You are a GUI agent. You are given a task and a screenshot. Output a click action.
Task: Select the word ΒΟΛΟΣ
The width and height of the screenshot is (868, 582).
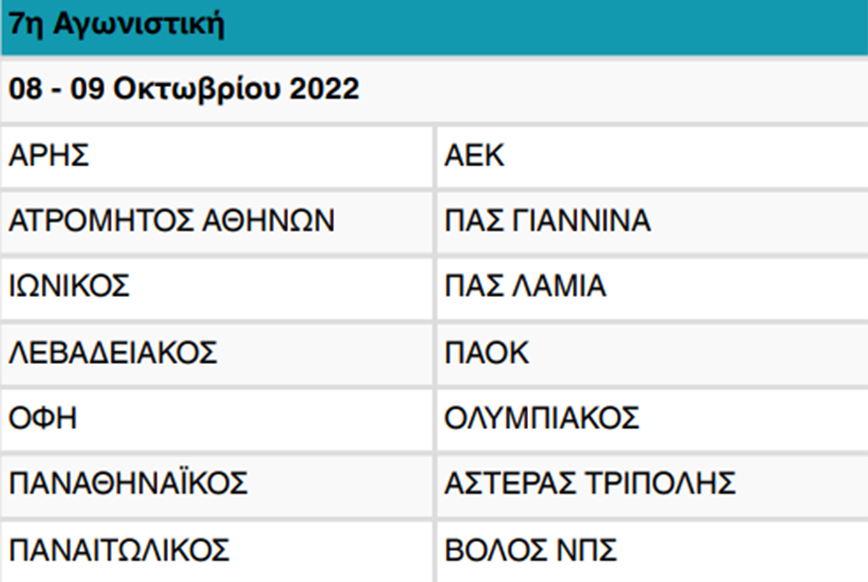pos(488,550)
